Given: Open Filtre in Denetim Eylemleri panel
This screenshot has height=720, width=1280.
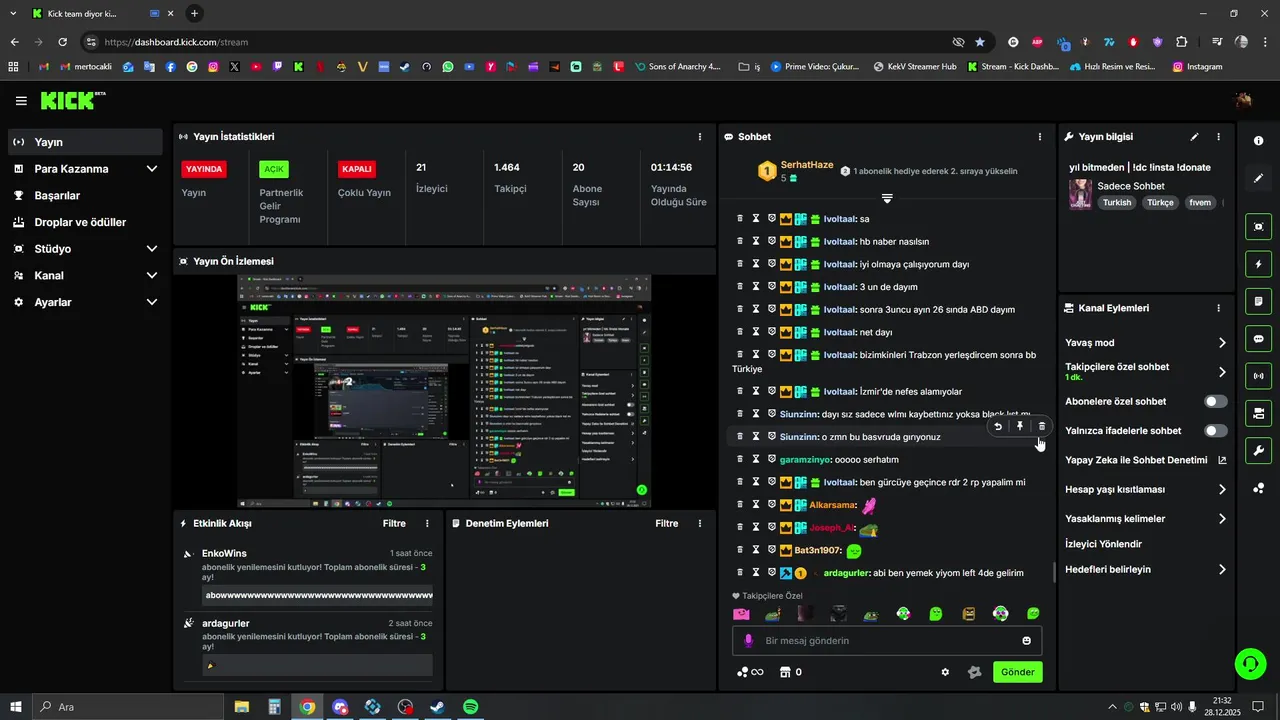Looking at the screenshot, I should click(667, 524).
